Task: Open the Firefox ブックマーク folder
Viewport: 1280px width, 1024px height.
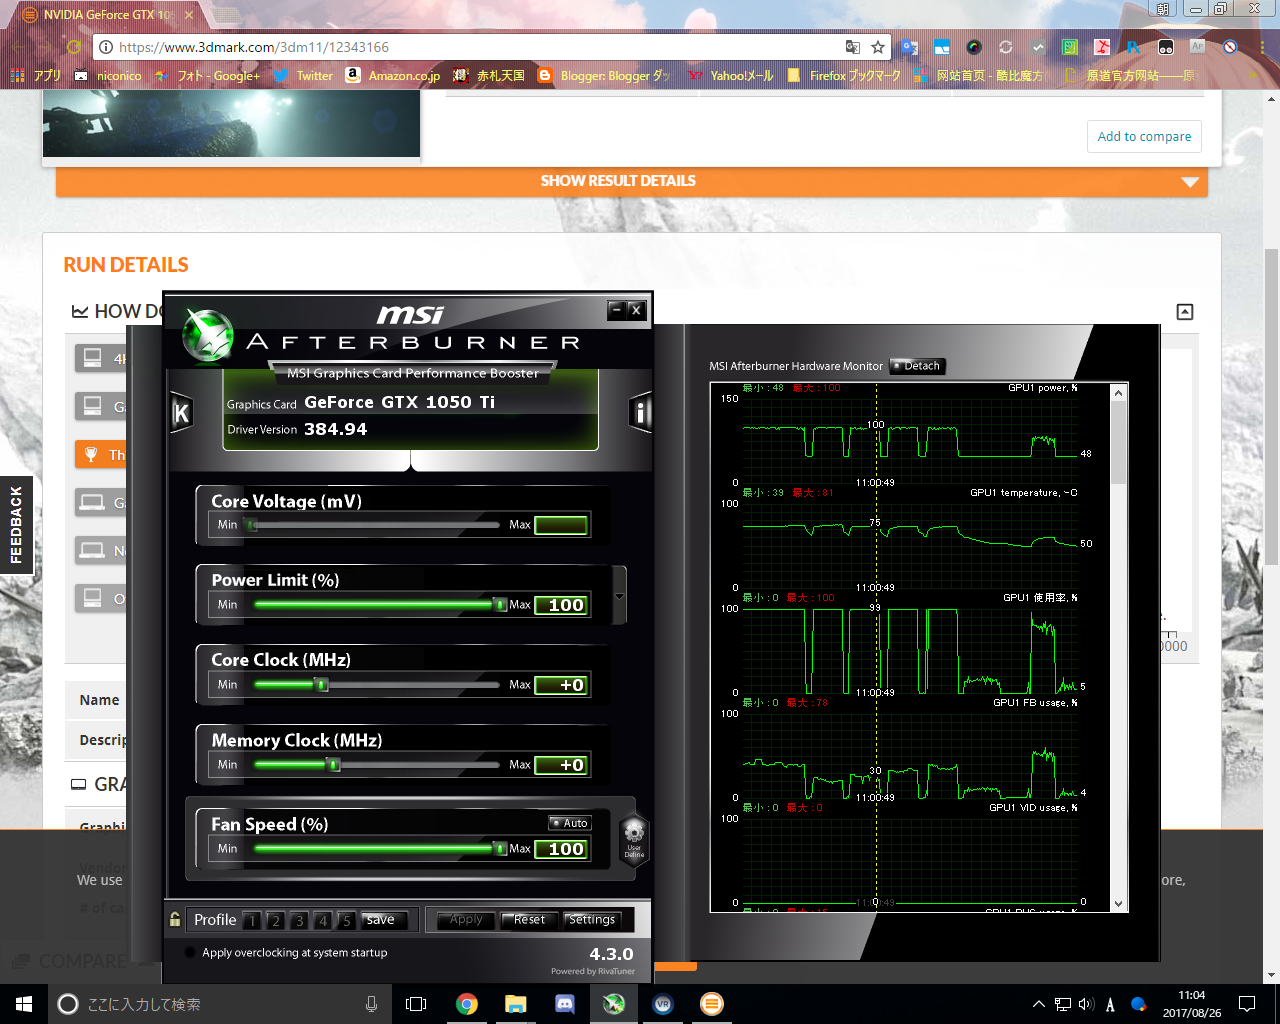Action: point(844,75)
